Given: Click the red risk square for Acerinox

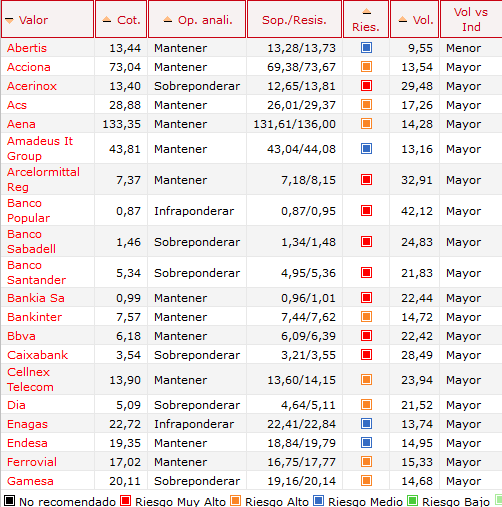Looking at the screenshot, I should (x=366, y=86).
